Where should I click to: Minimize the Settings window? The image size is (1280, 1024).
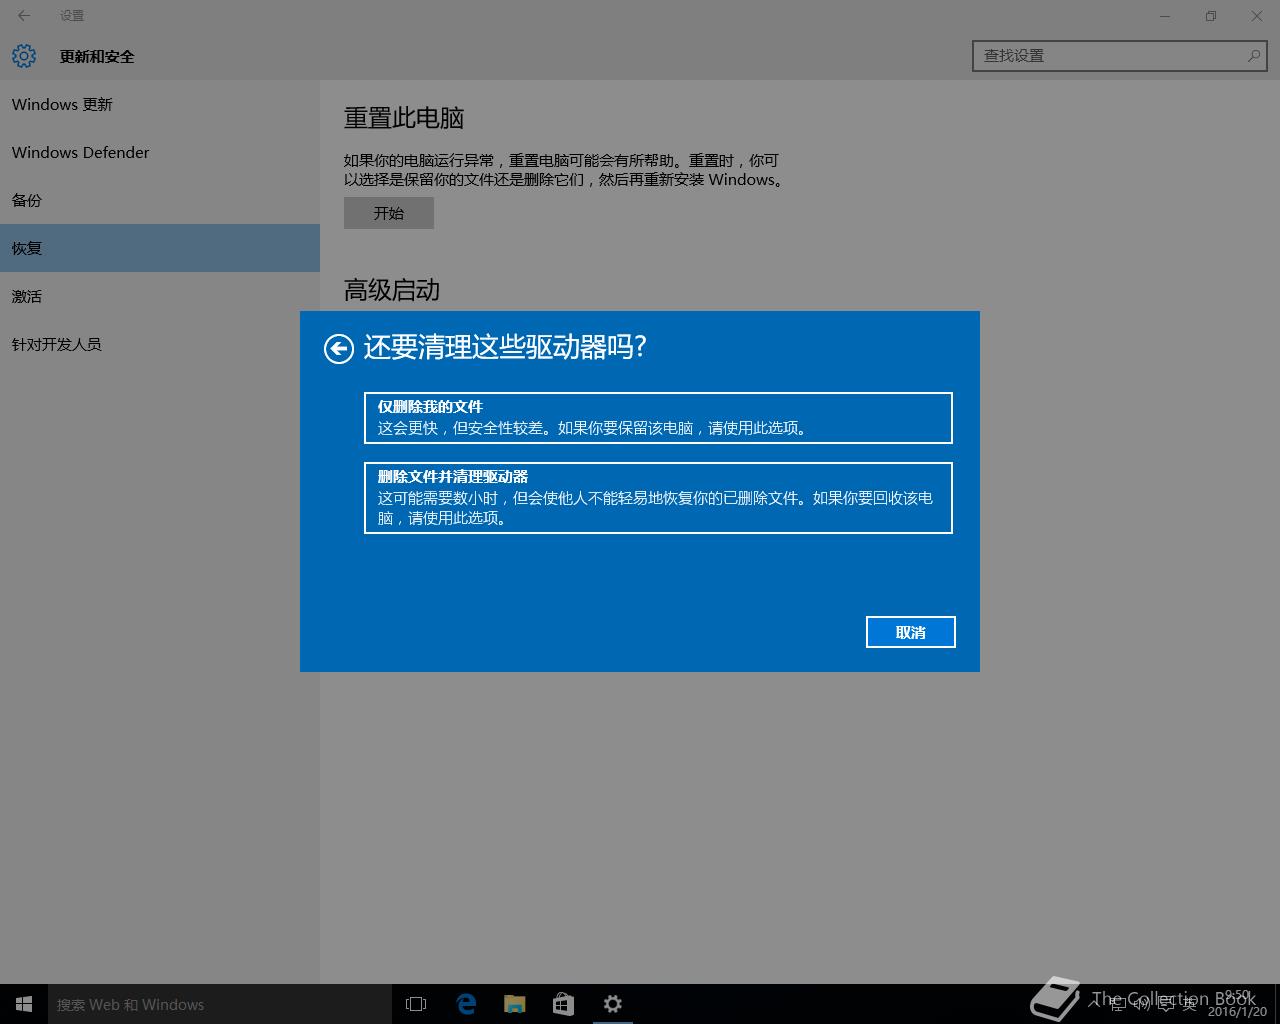1165,16
